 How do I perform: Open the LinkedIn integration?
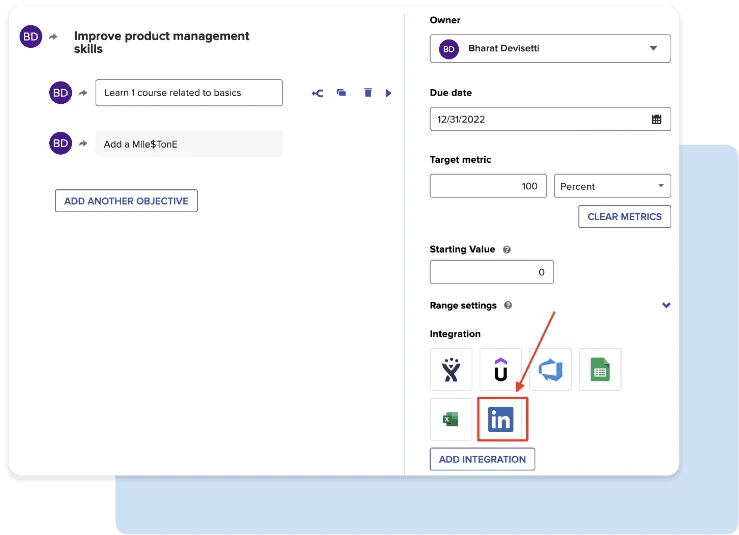point(501,420)
